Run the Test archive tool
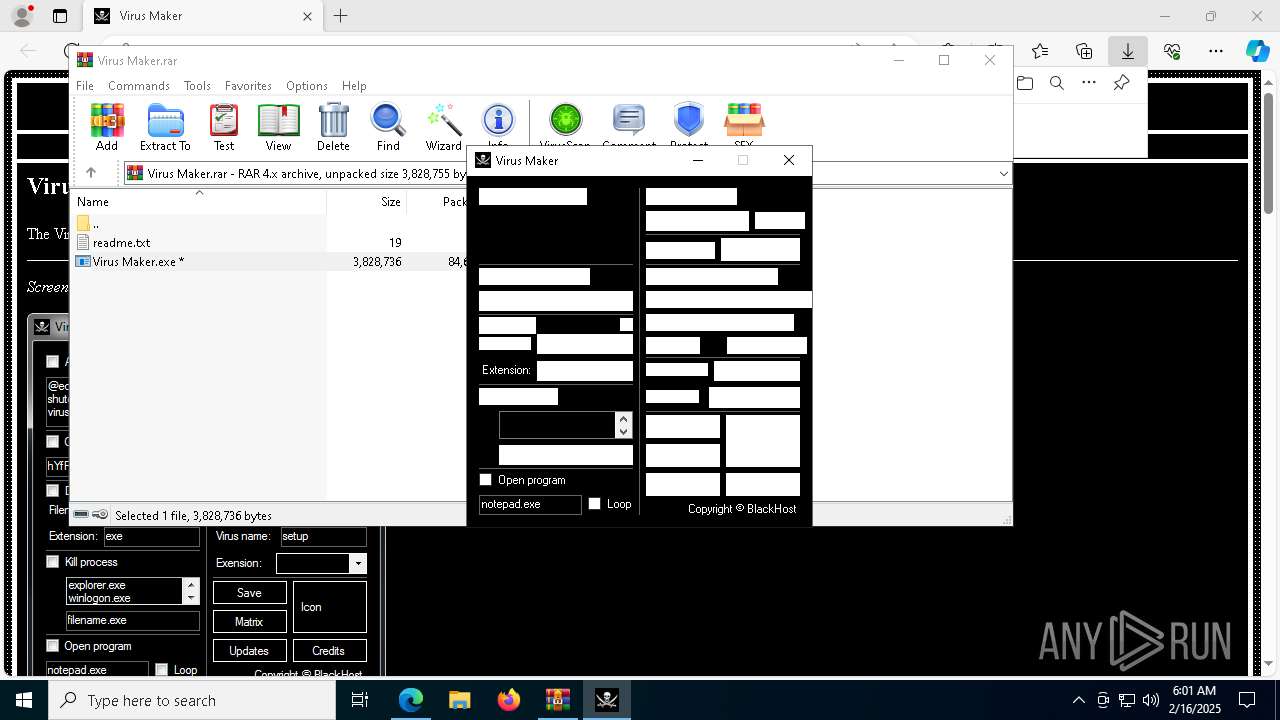1280x720 pixels. click(x=224, y=127)
